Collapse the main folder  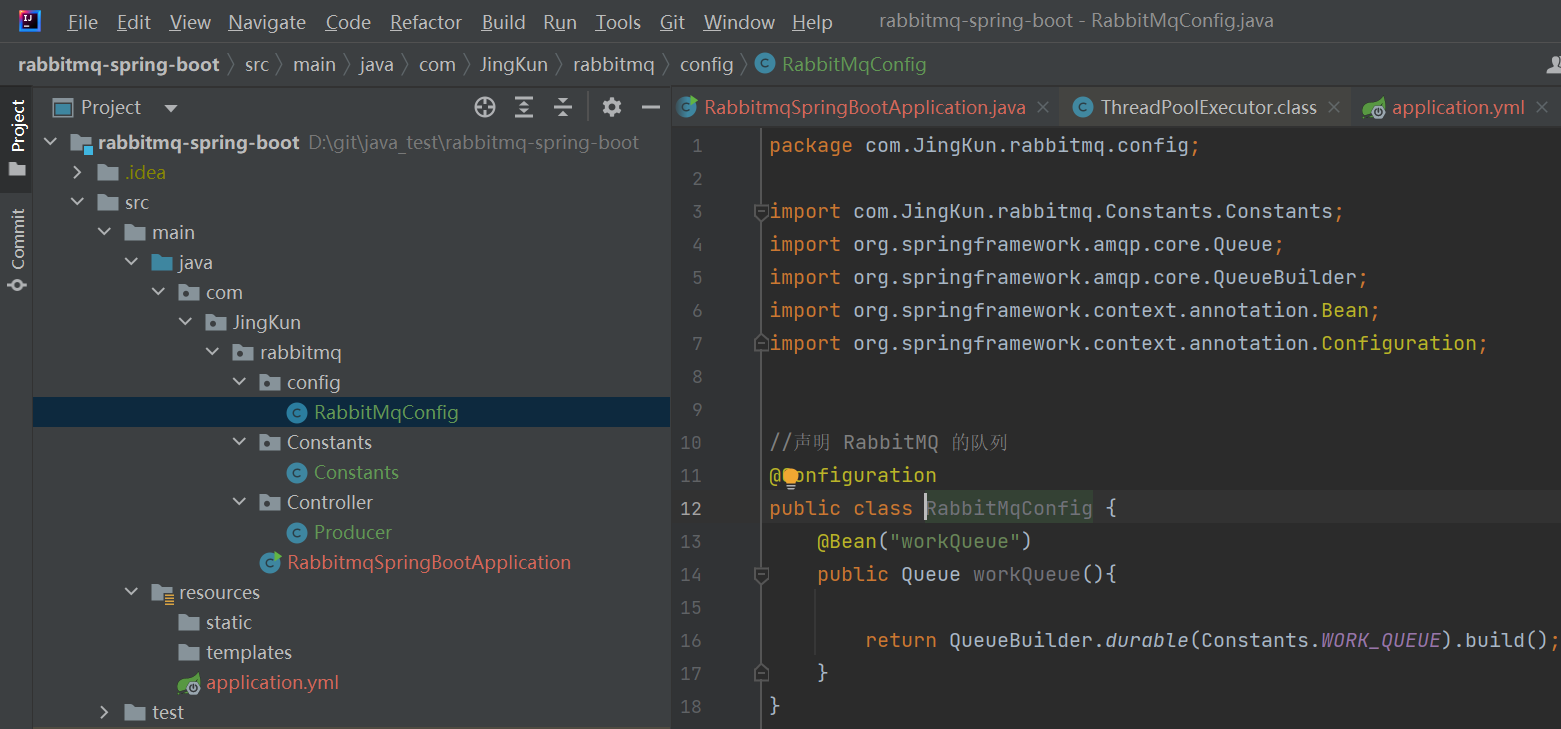click(x=105, y=233)
